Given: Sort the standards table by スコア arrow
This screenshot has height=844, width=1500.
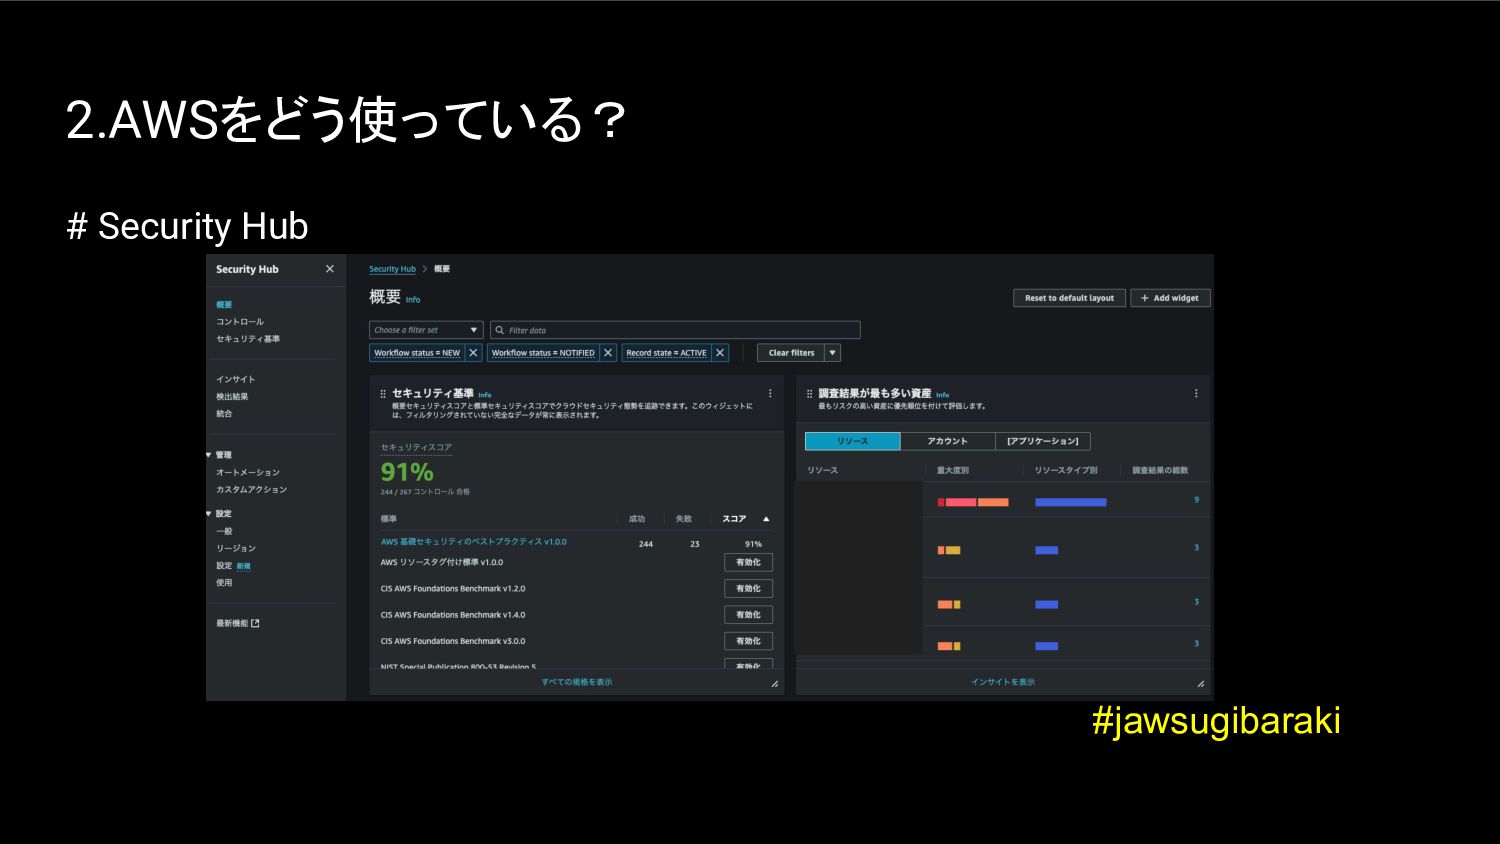Looking at the screenshot, I should 766,519.
